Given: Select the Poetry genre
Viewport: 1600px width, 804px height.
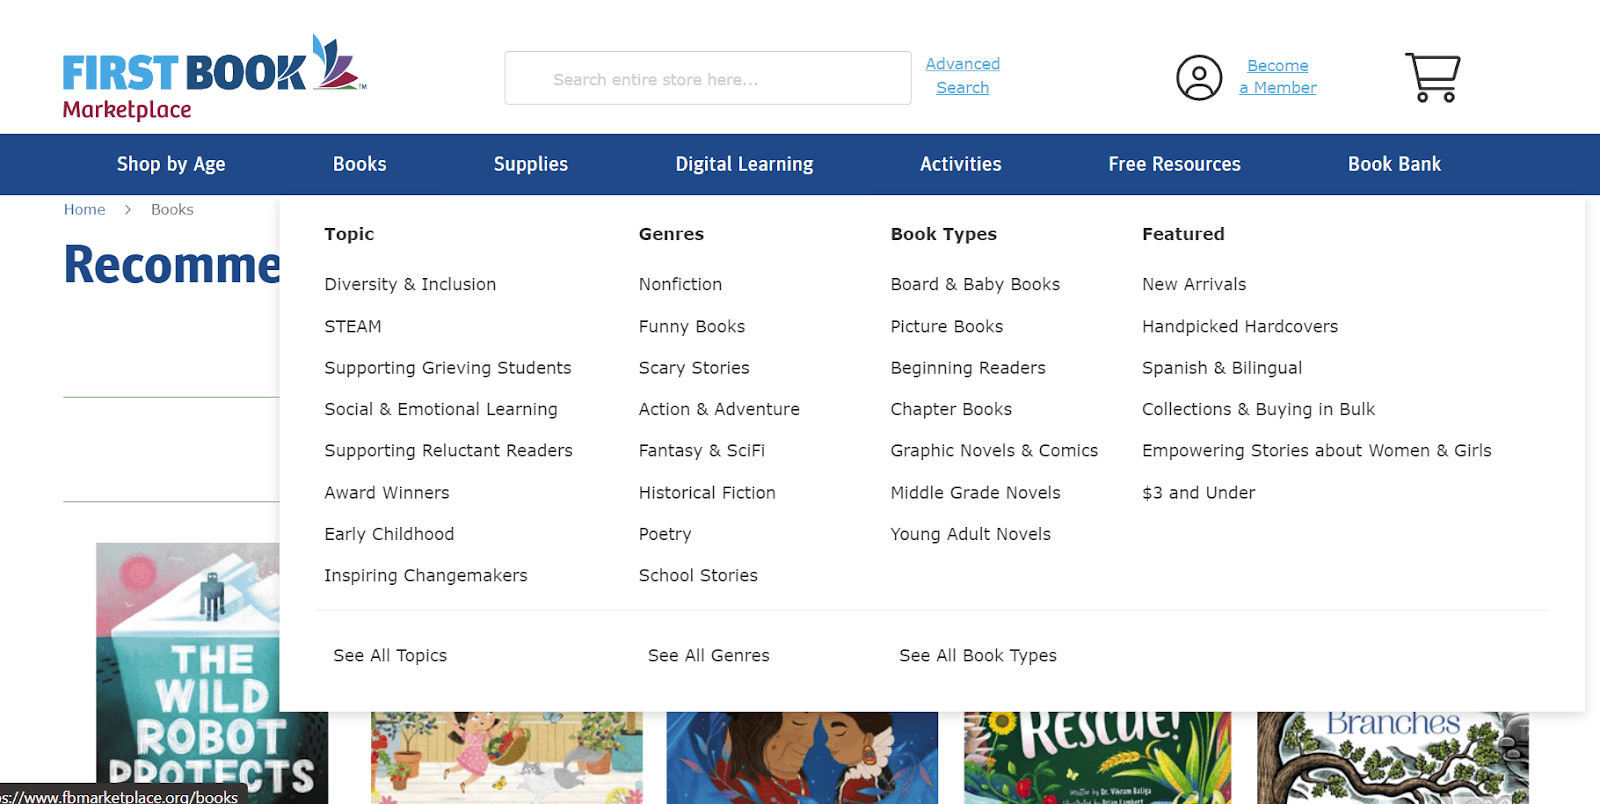Looking at the screenshot, I should pos(665,534).
